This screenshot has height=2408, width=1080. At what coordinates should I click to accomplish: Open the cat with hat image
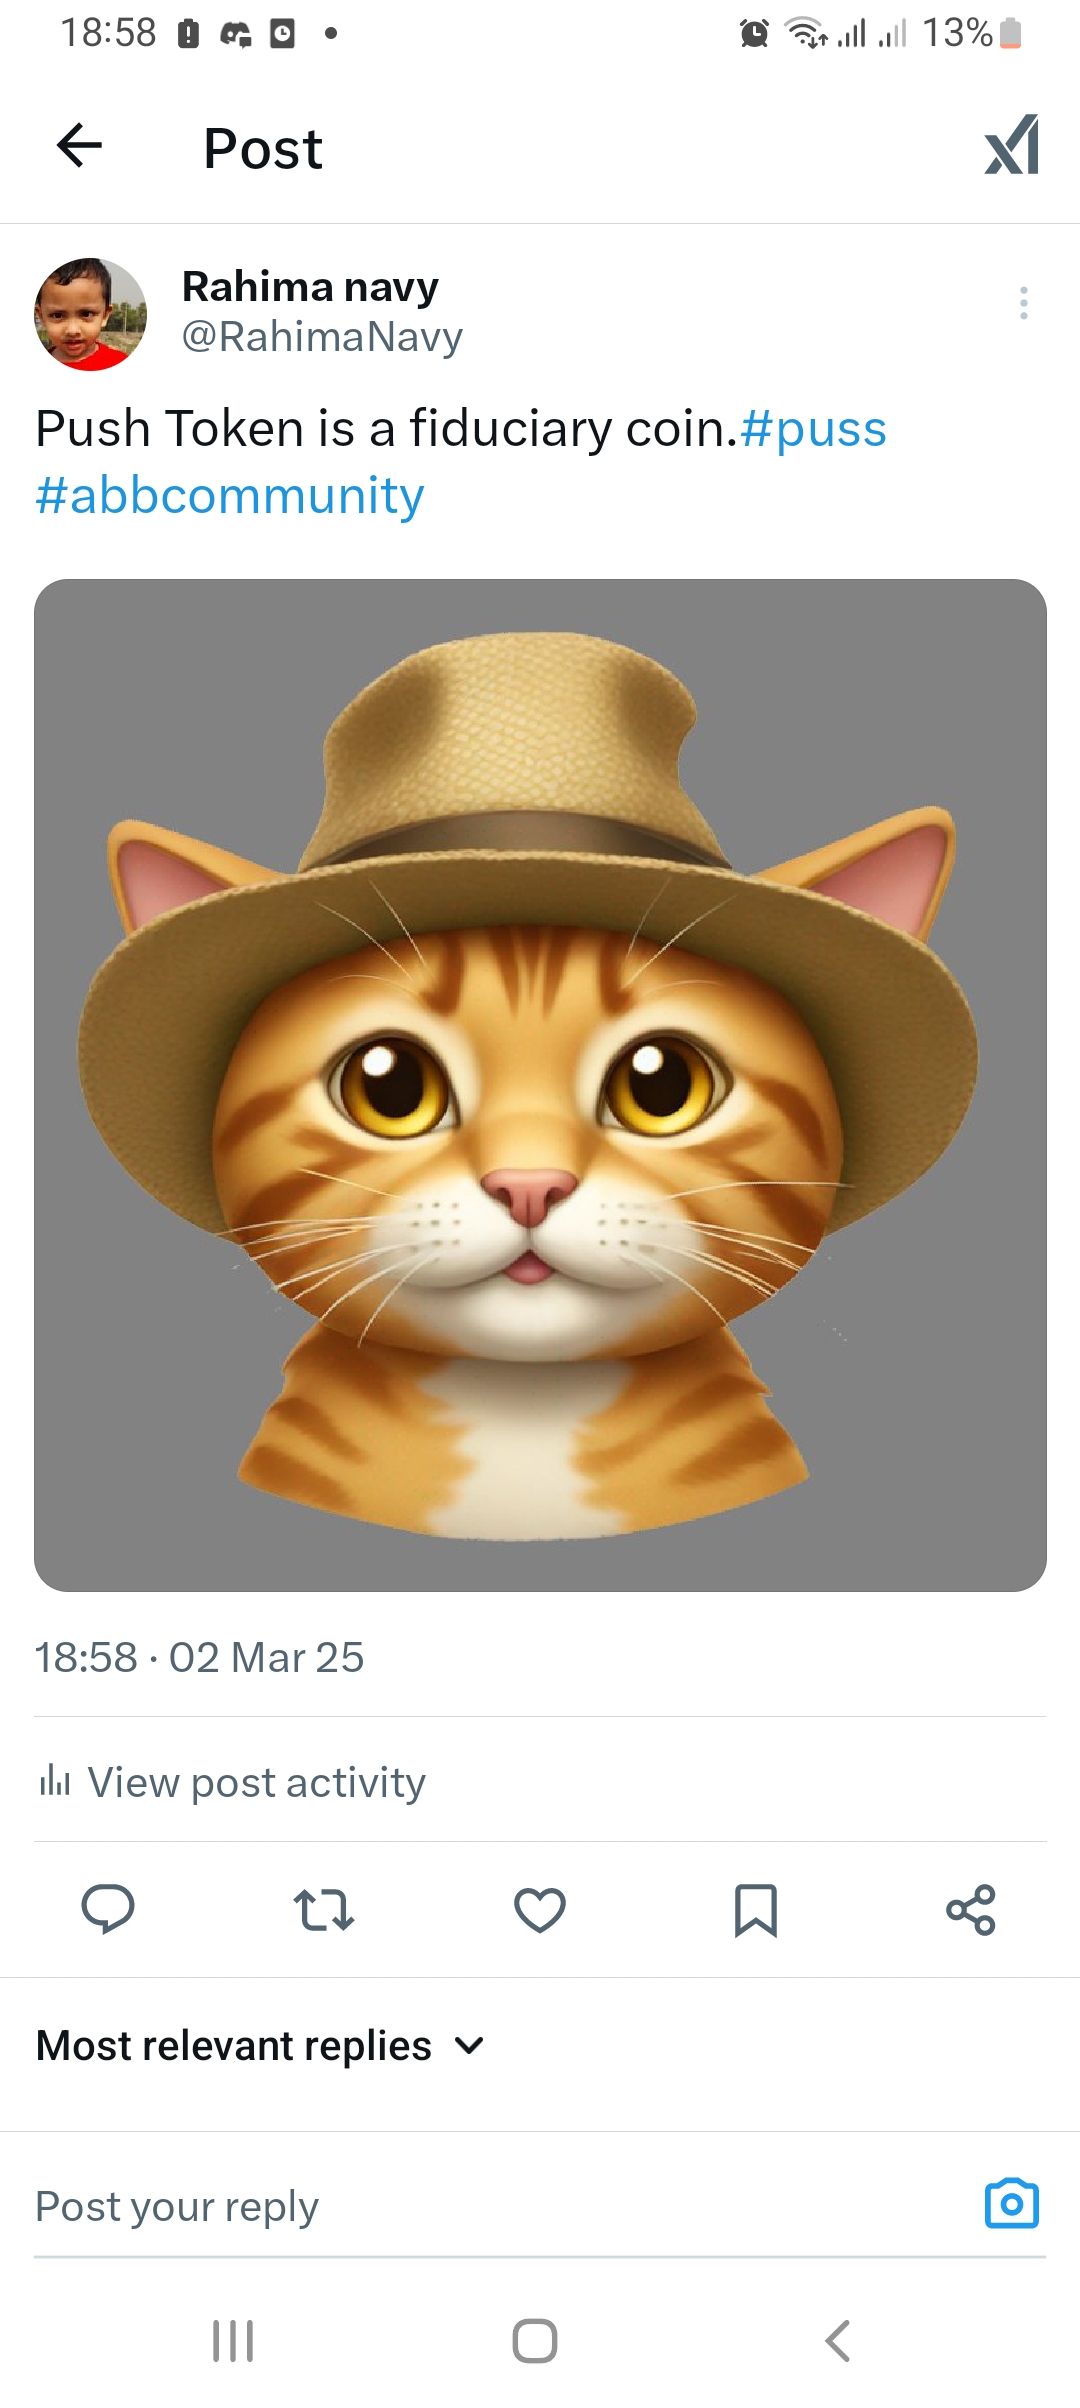[x=540, y=1085]
